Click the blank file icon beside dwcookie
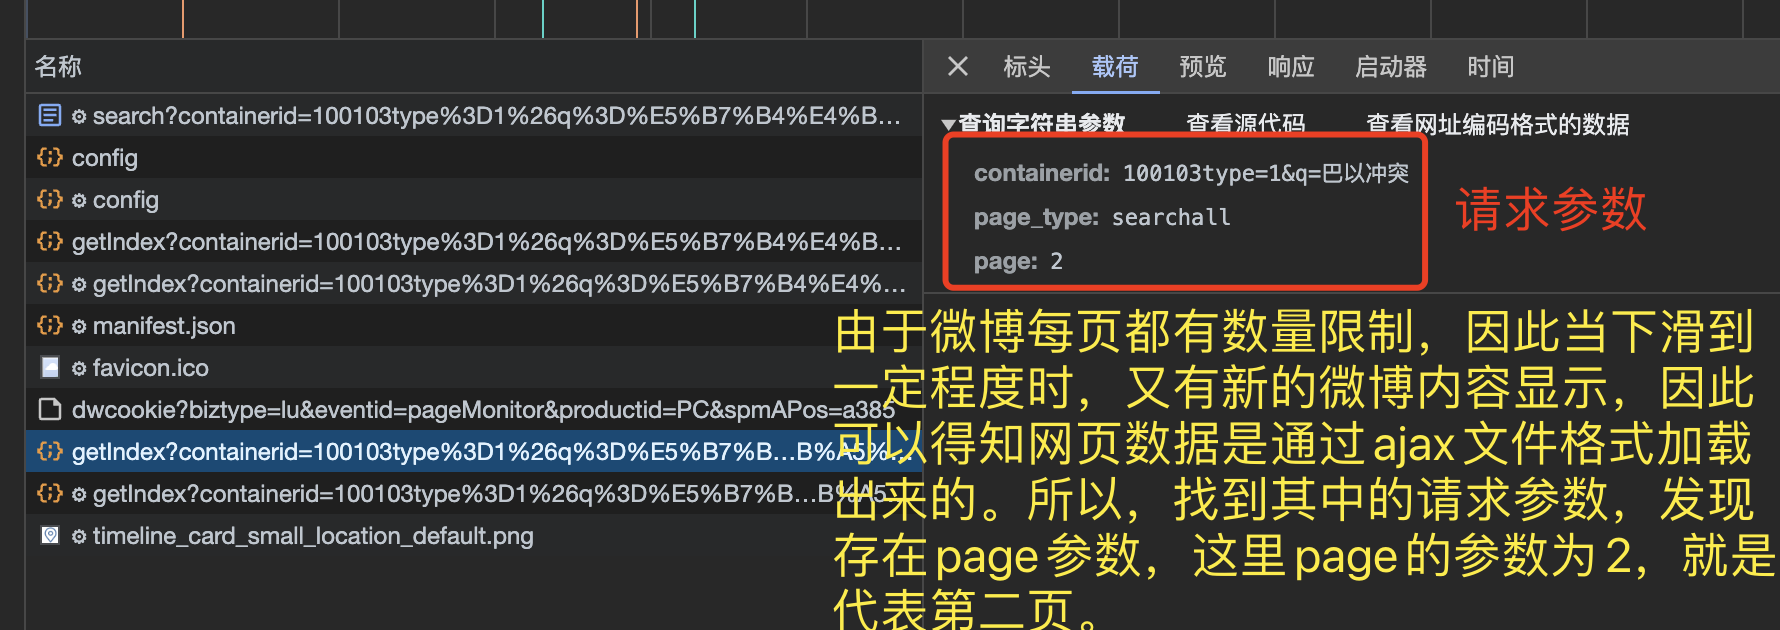The image size is (1780, 630). (x=49, y=410)
